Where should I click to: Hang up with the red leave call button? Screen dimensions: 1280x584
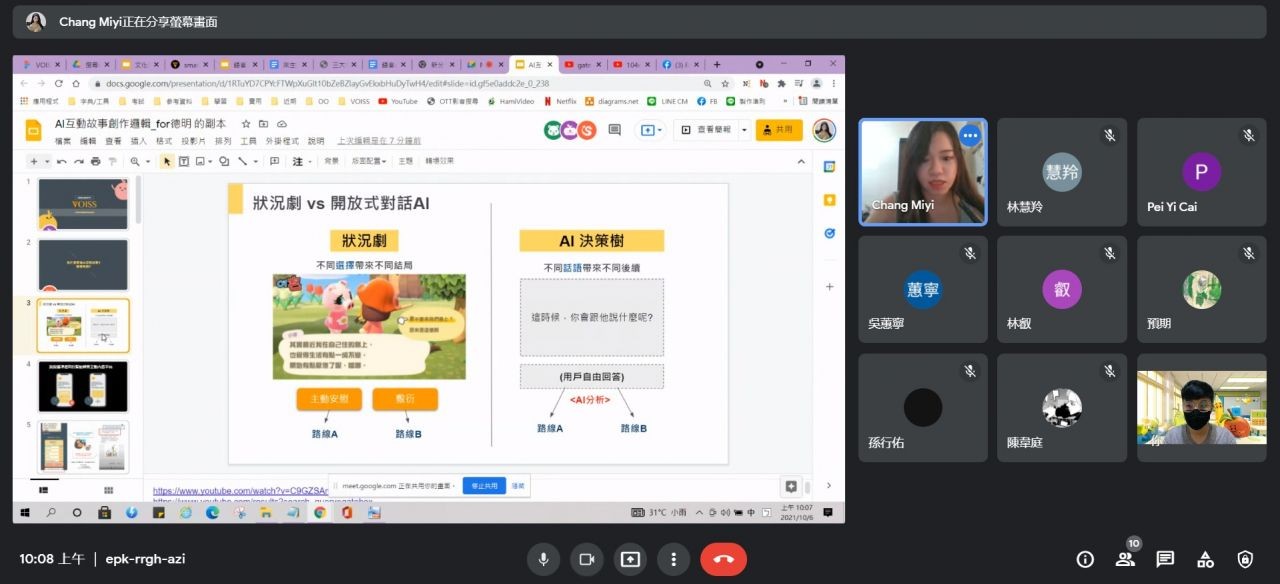(723, 559)
